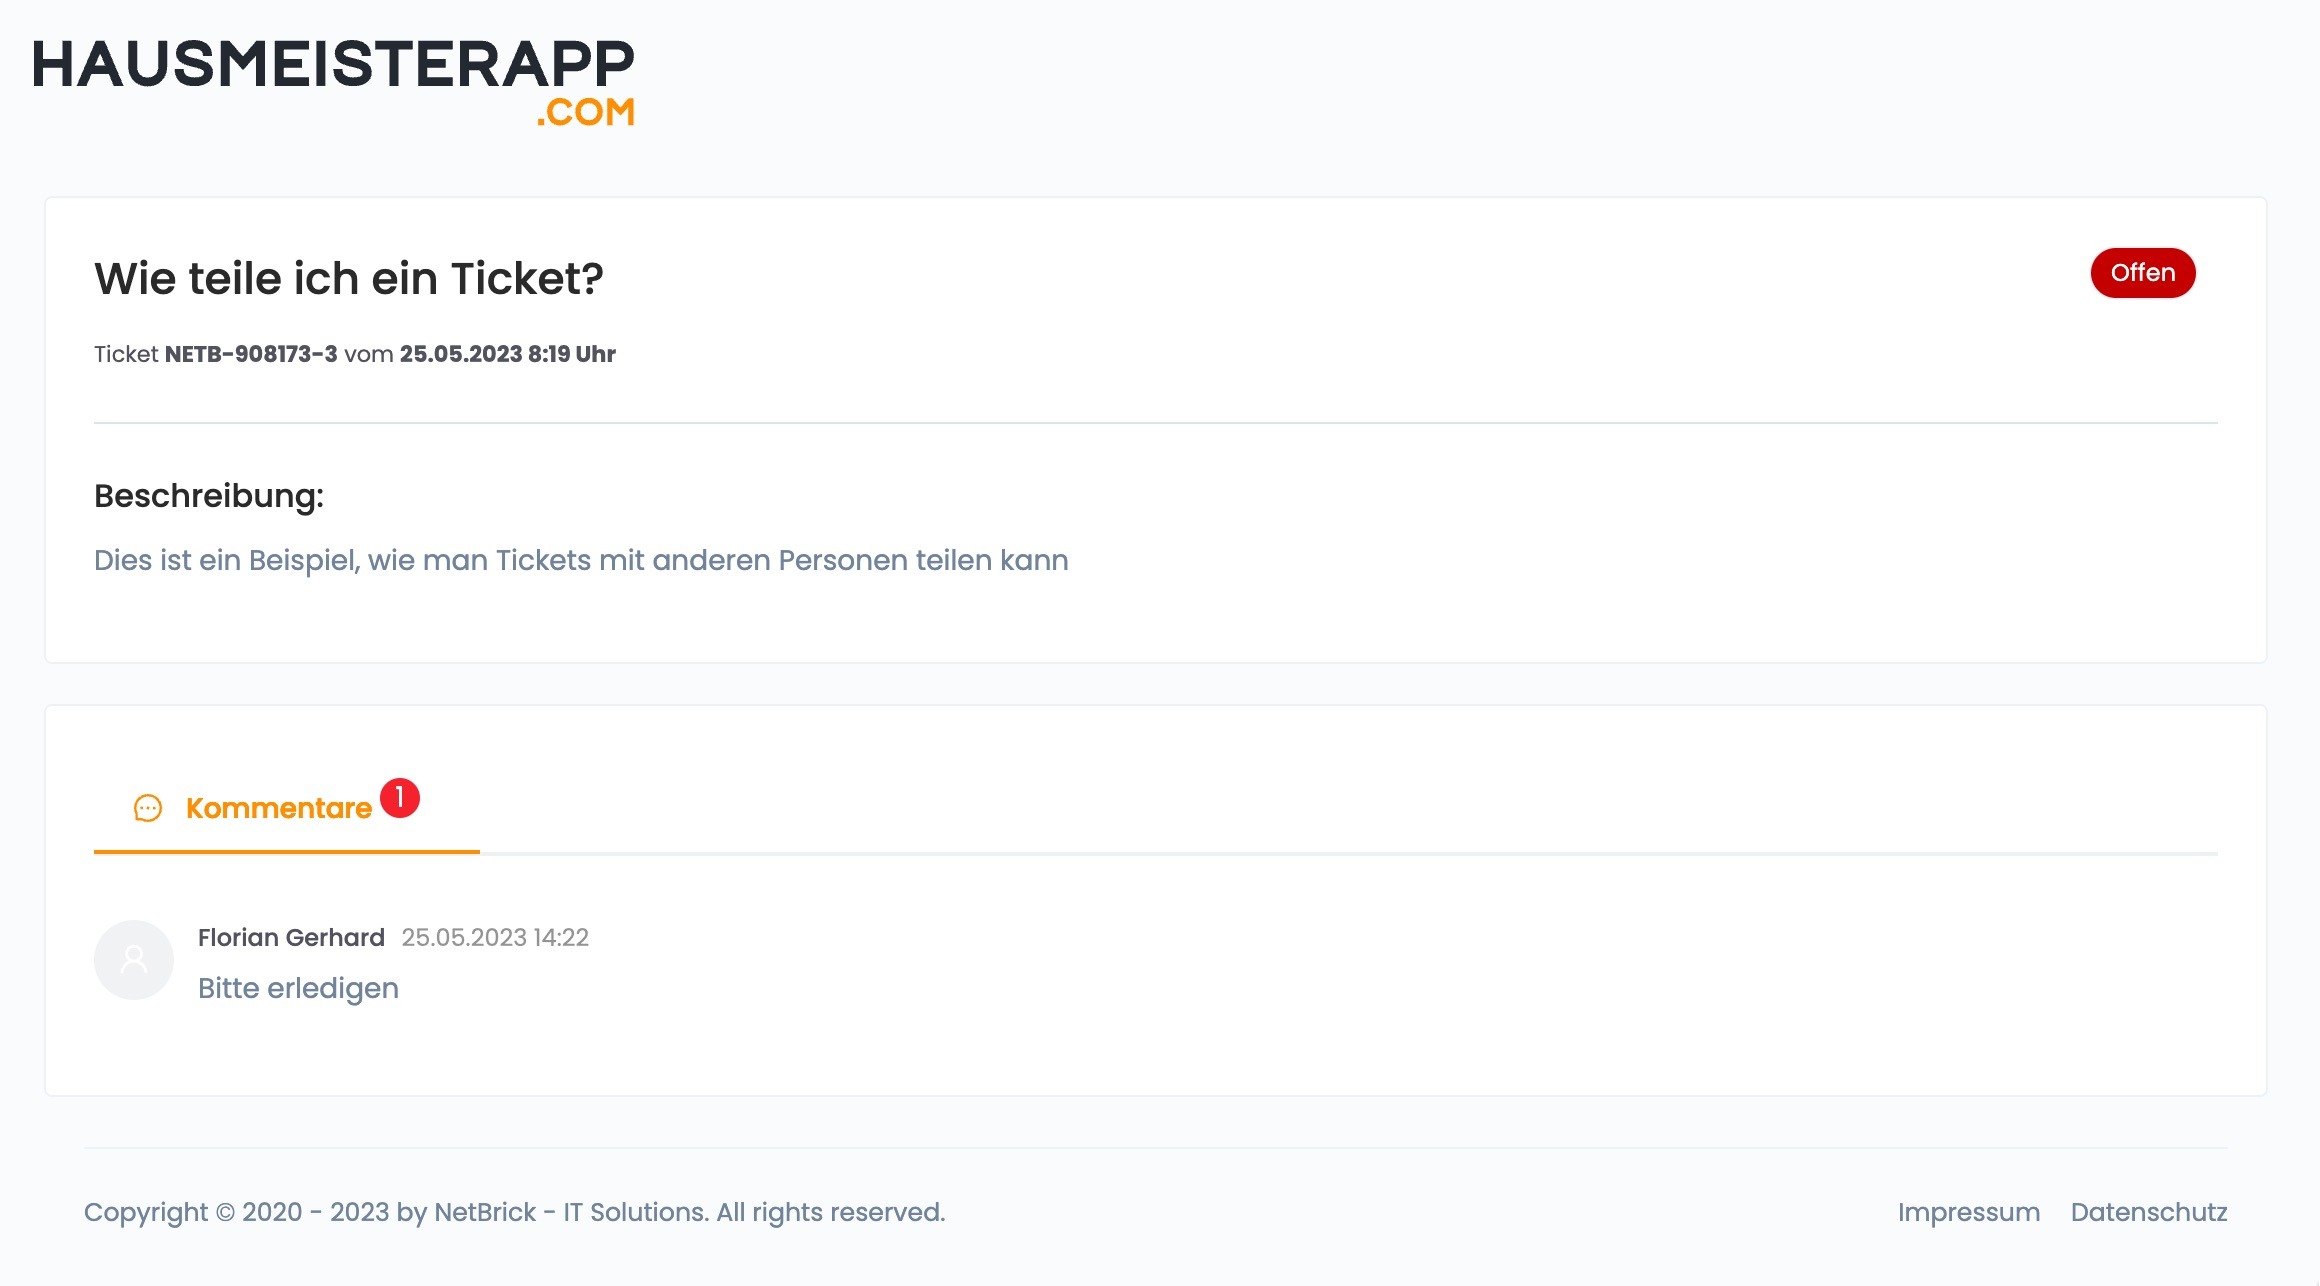Click the description text about sharing tickets
The image size is (2320, 1286).
[x=581, y=560]
